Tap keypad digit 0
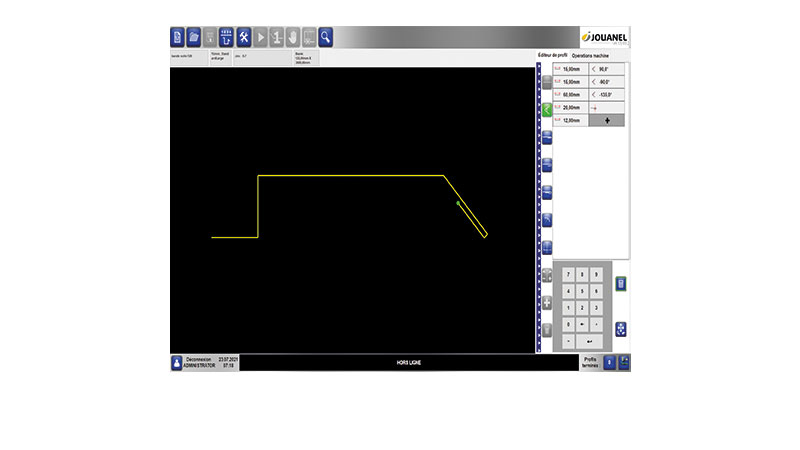 (568, 324)
